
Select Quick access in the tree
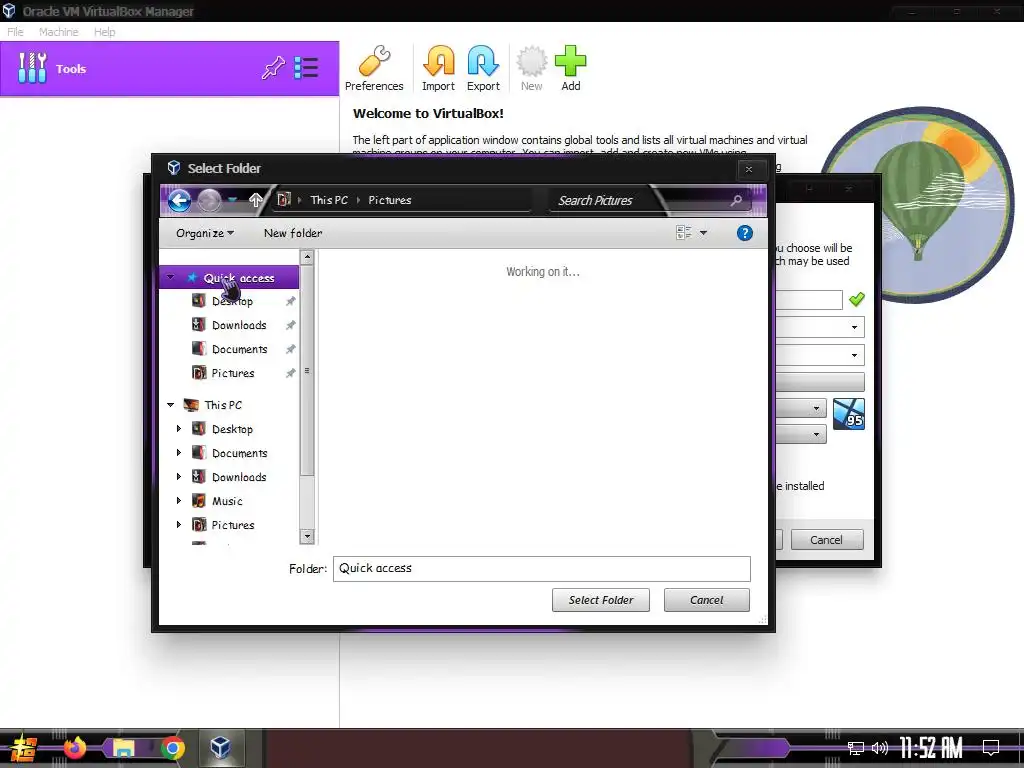(x=238, y=278)
